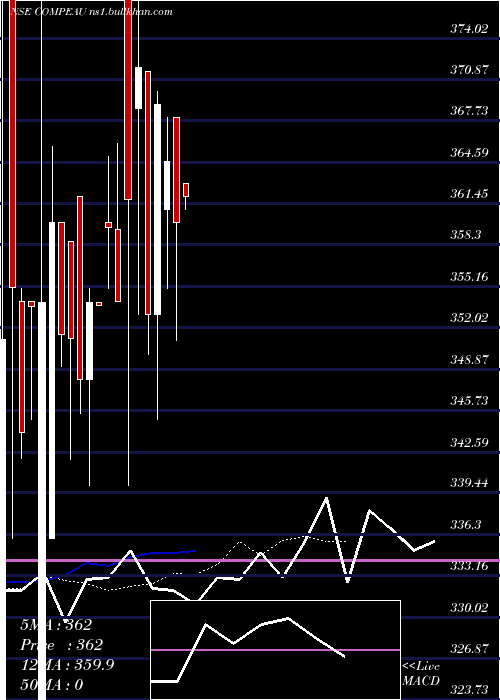Click the 342.59 price axis label
500x700 pixels.
click(x=469, y=442)
